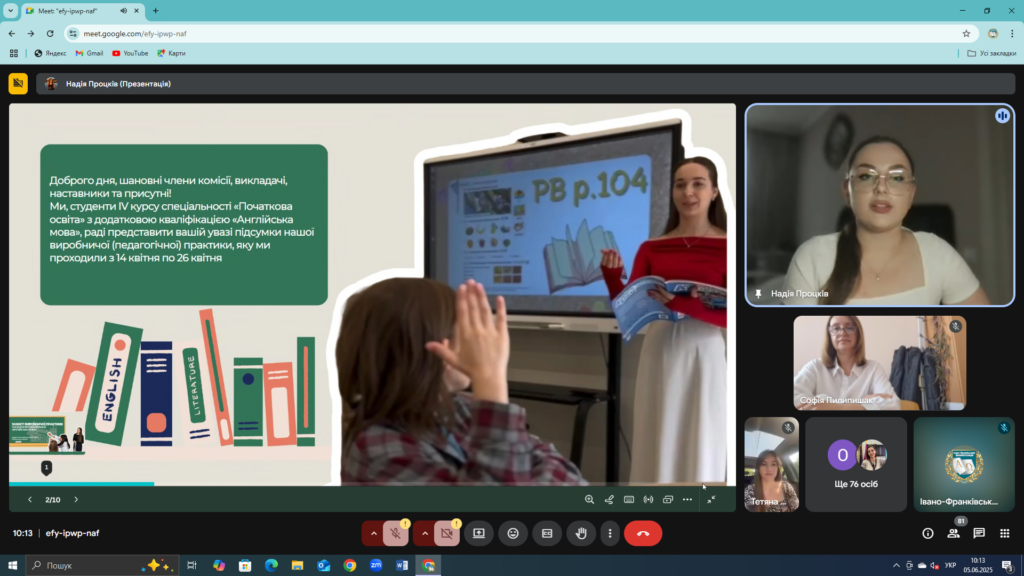Show the participants list icon

[x=953, y=534]
